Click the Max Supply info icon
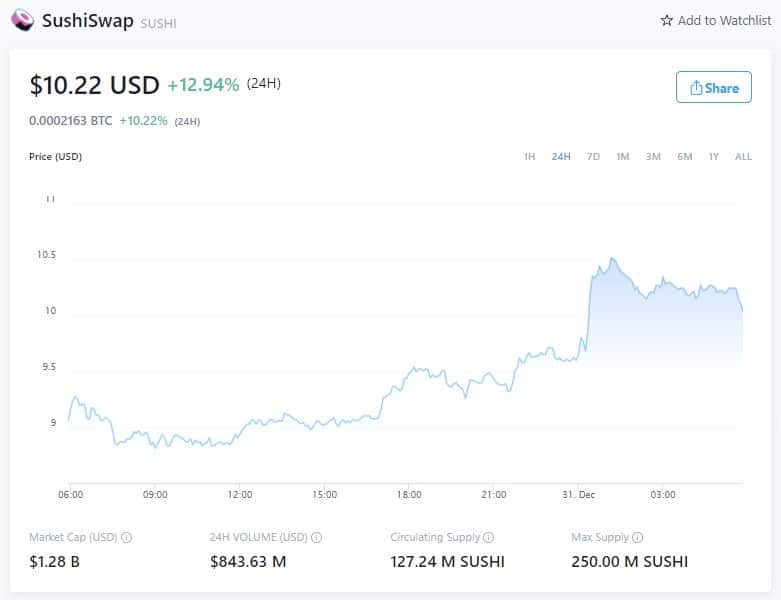781x600 pixels. (638, 537)
